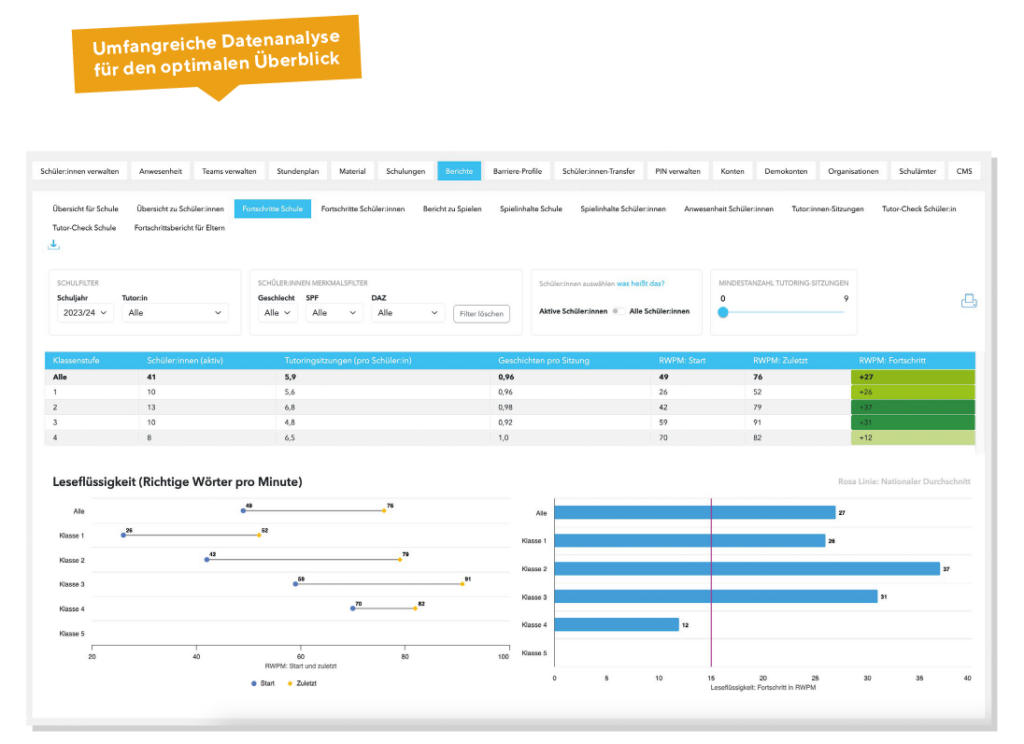The width and height of the screenshot is (1024, 744).
Task: Switch between Aktive and Alle Schüler:innen
Action: [x=619, y=311]
